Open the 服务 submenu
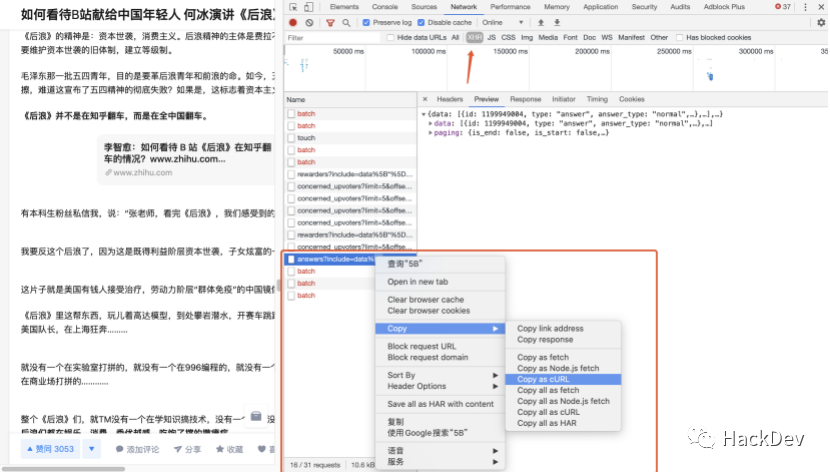 point(440,462)
